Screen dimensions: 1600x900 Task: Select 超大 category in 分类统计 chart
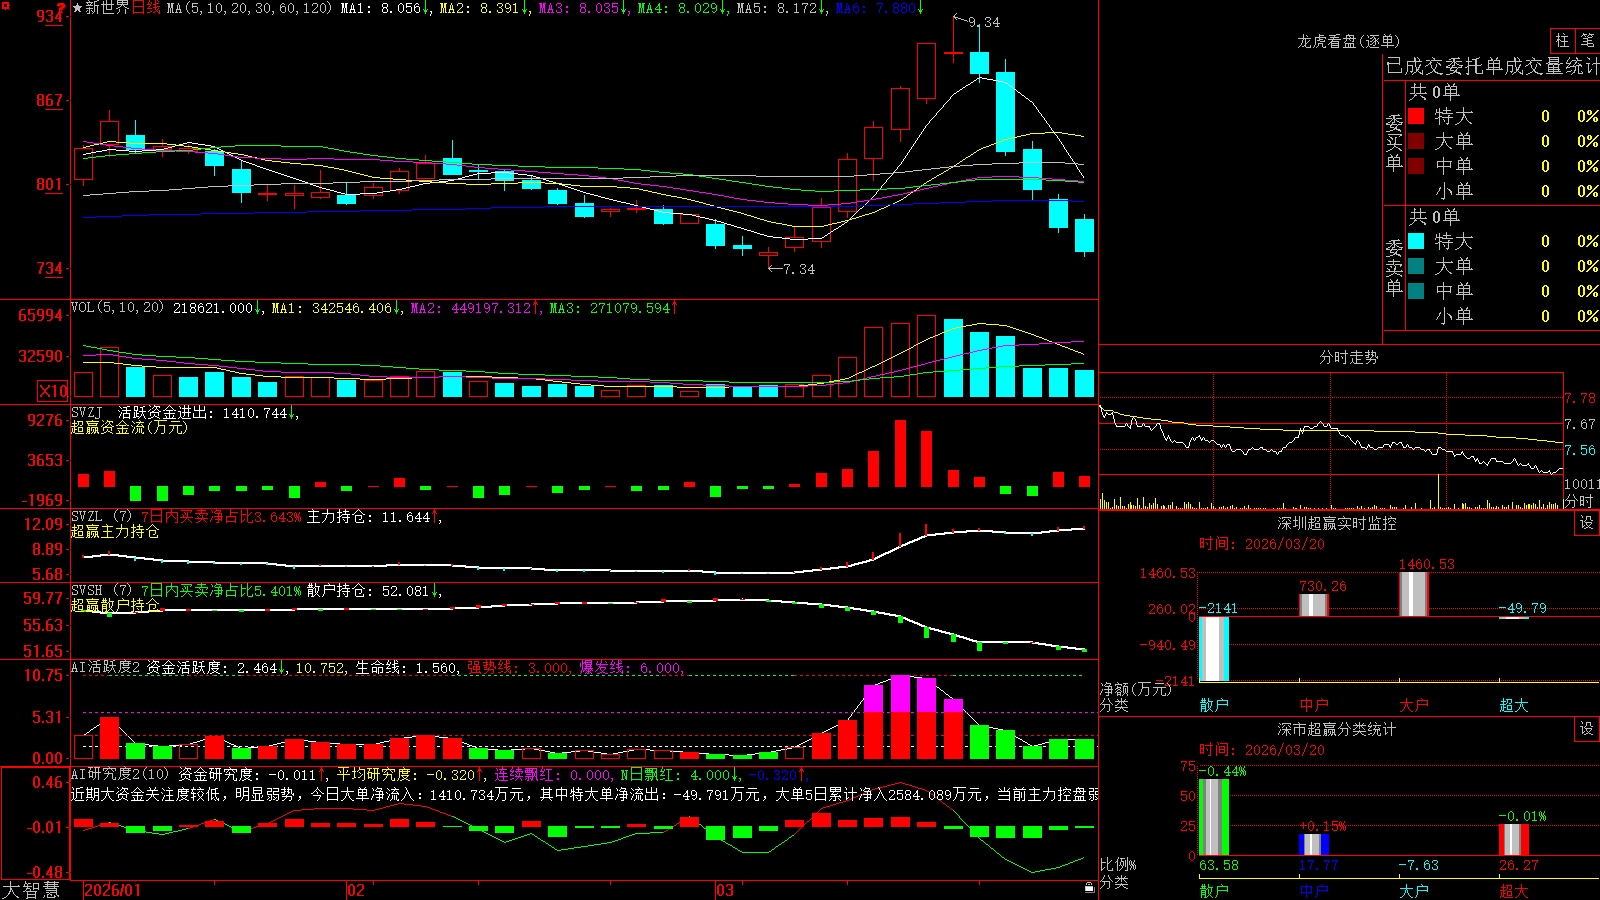pos(1514,890)
